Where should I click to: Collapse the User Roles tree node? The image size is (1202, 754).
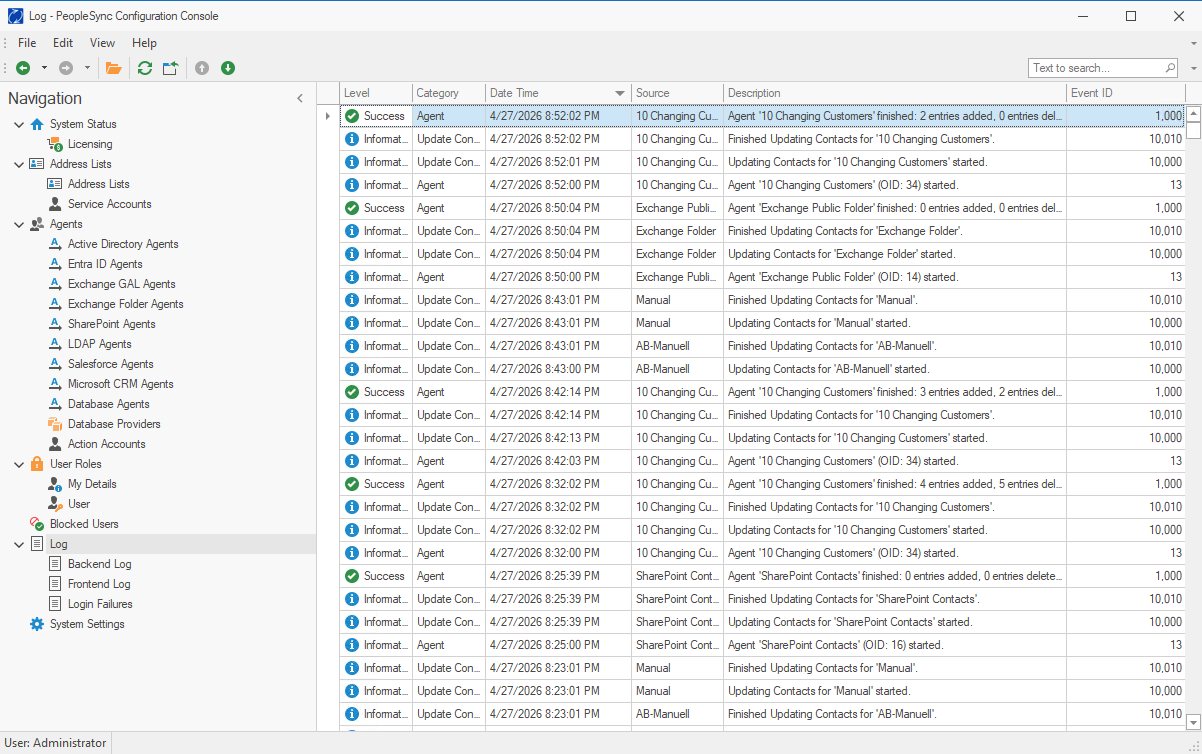[x=19, y=464]
